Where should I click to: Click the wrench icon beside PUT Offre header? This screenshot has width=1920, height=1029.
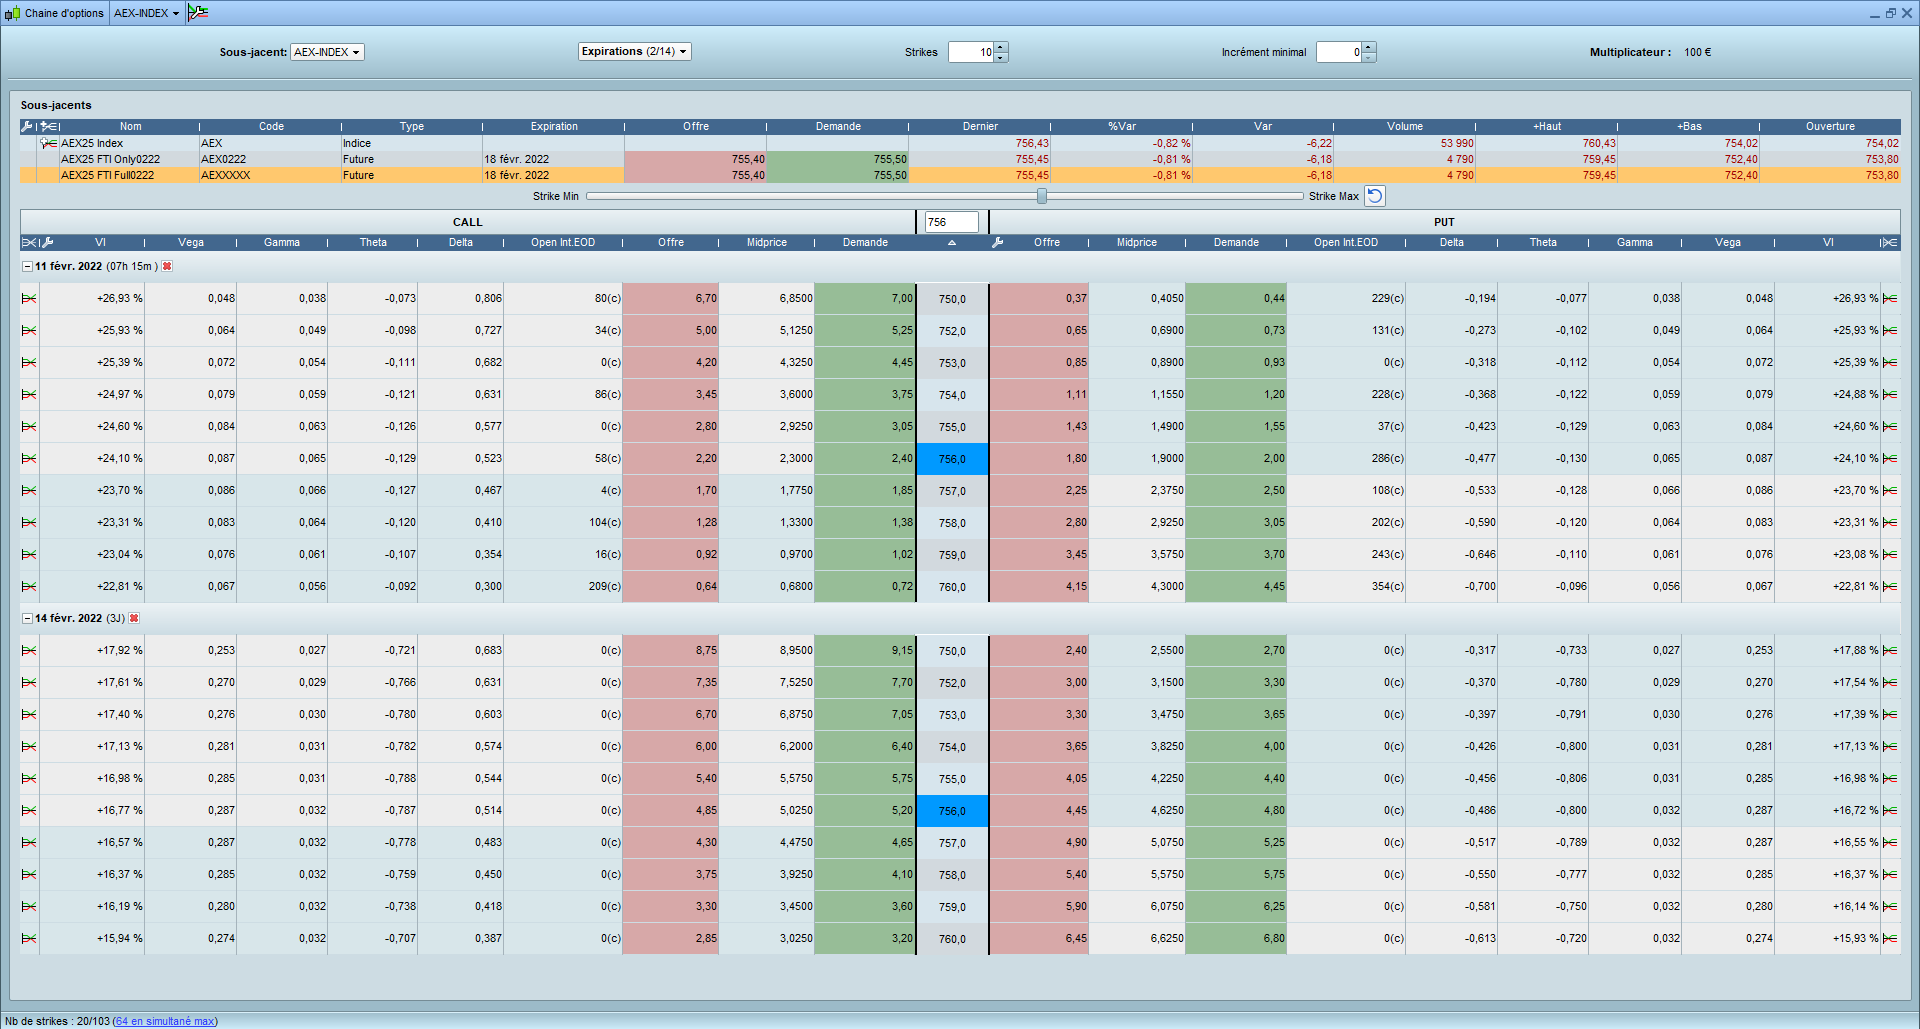click(997, 243)
